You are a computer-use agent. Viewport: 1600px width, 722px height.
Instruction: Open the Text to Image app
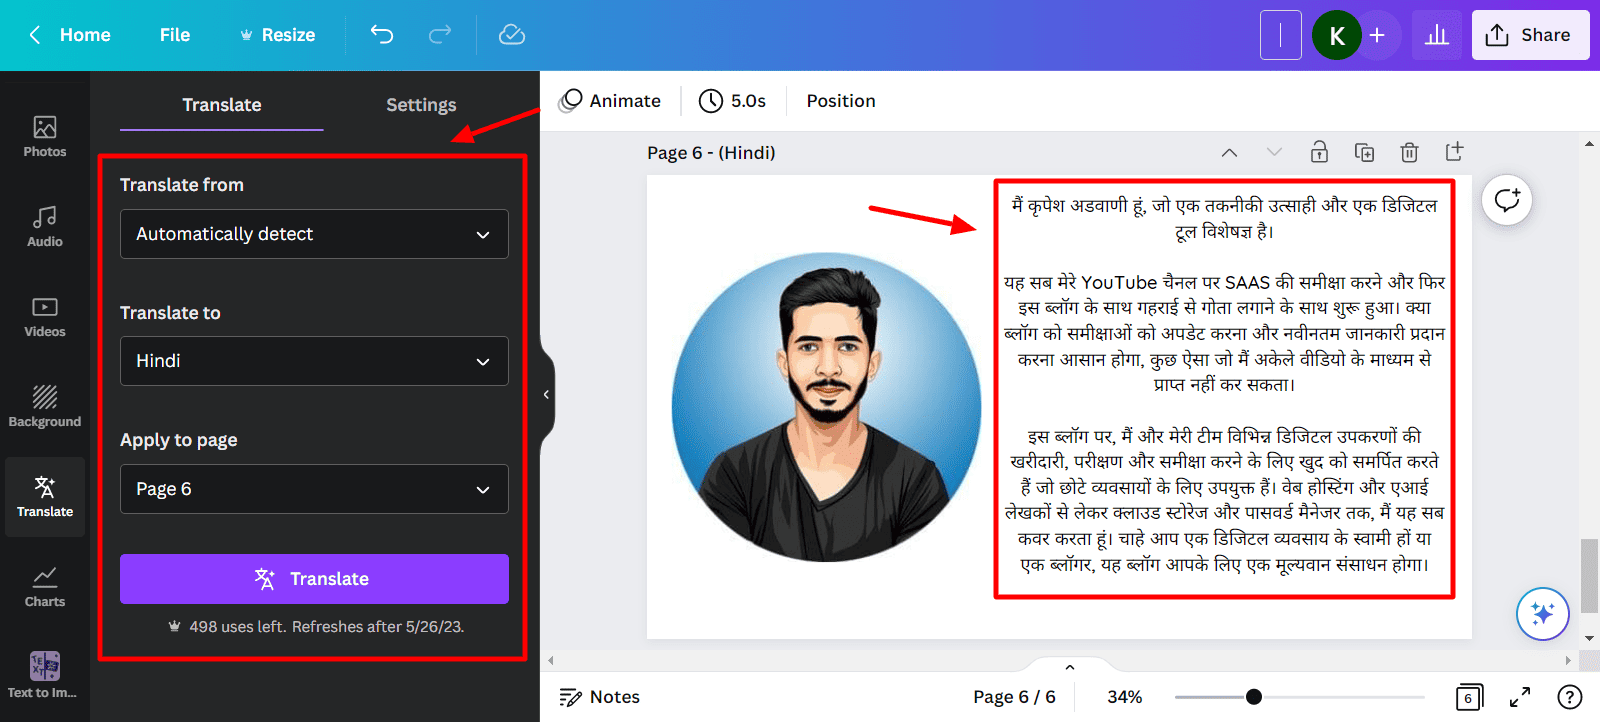click(45, 675)
